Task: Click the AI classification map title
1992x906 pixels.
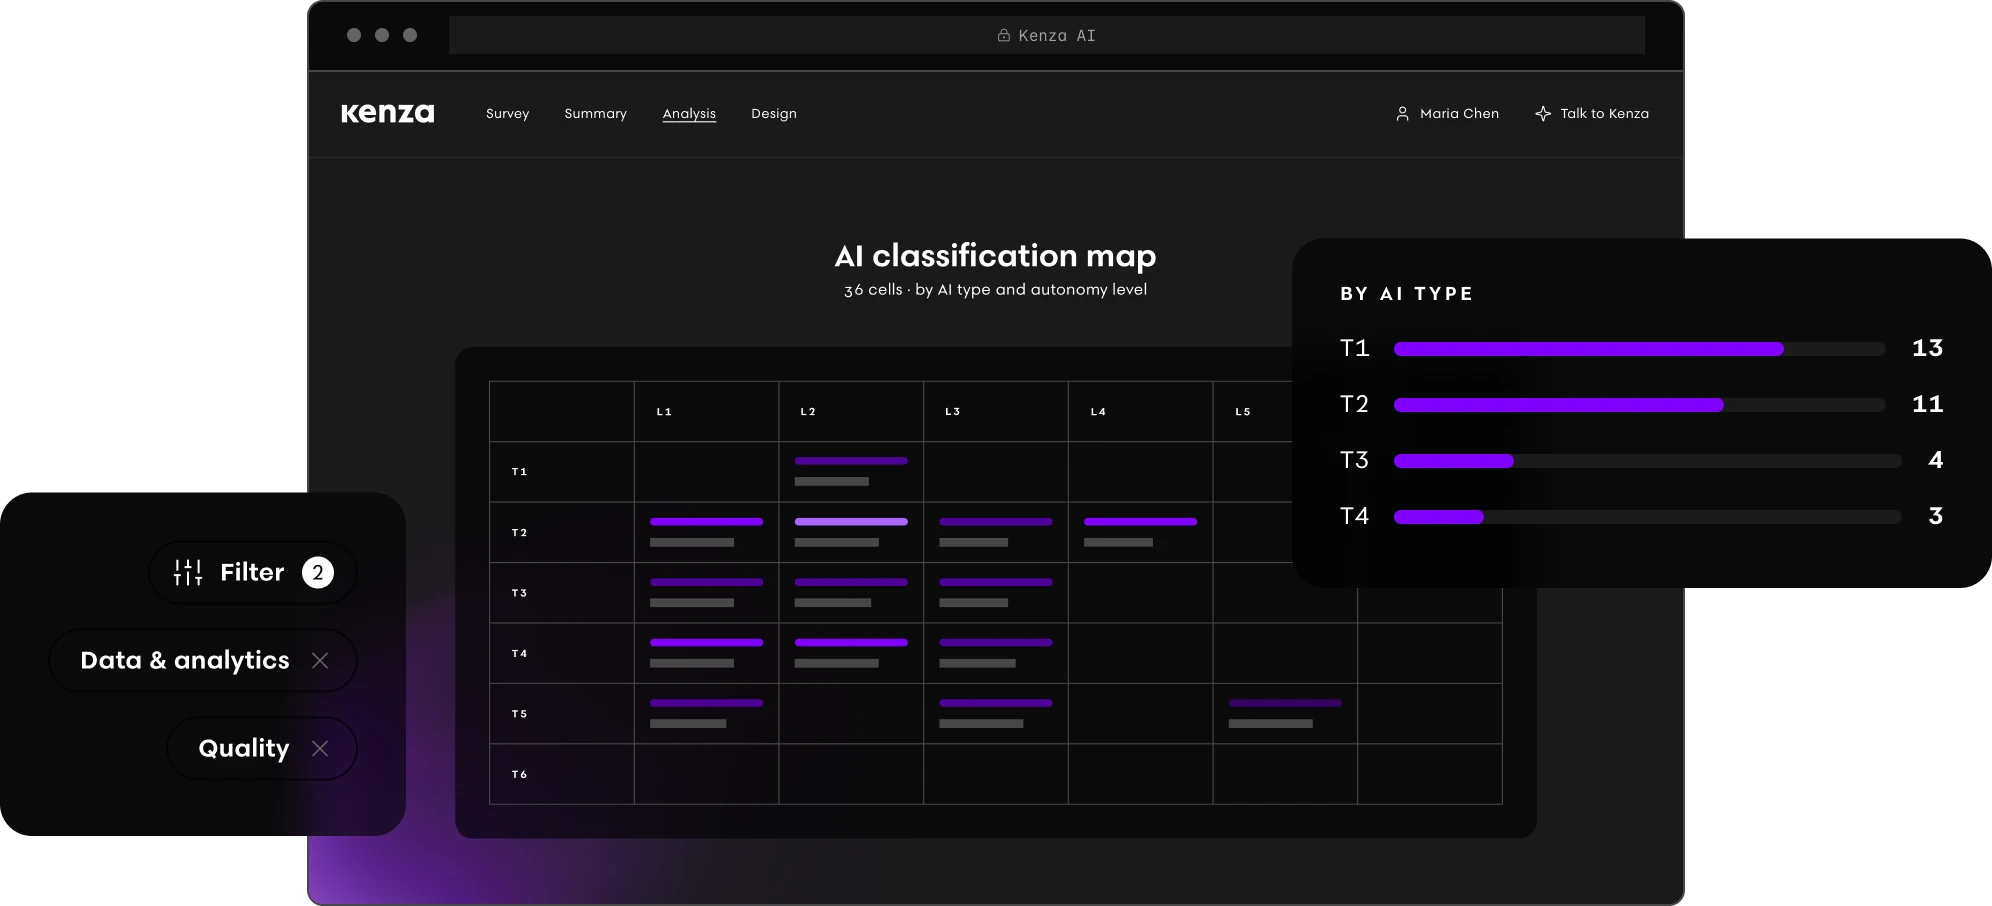Action: coord(995,256)
